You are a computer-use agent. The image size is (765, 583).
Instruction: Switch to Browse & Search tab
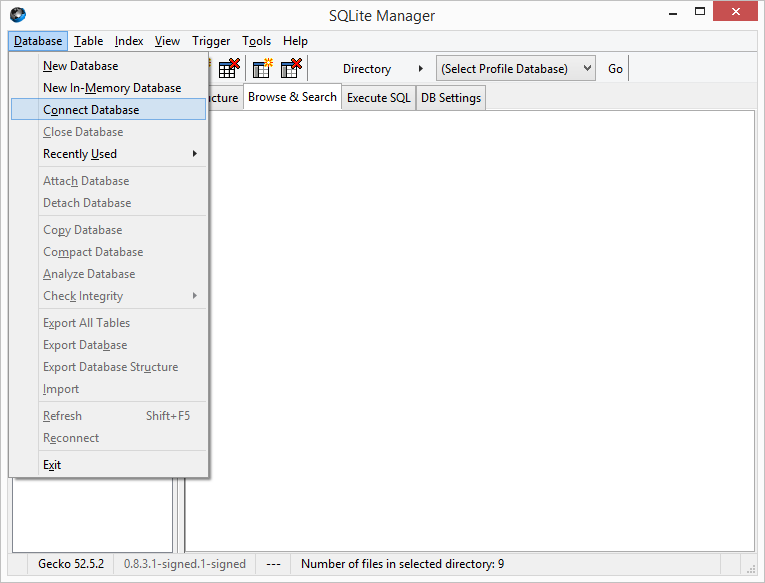[292, 97]
